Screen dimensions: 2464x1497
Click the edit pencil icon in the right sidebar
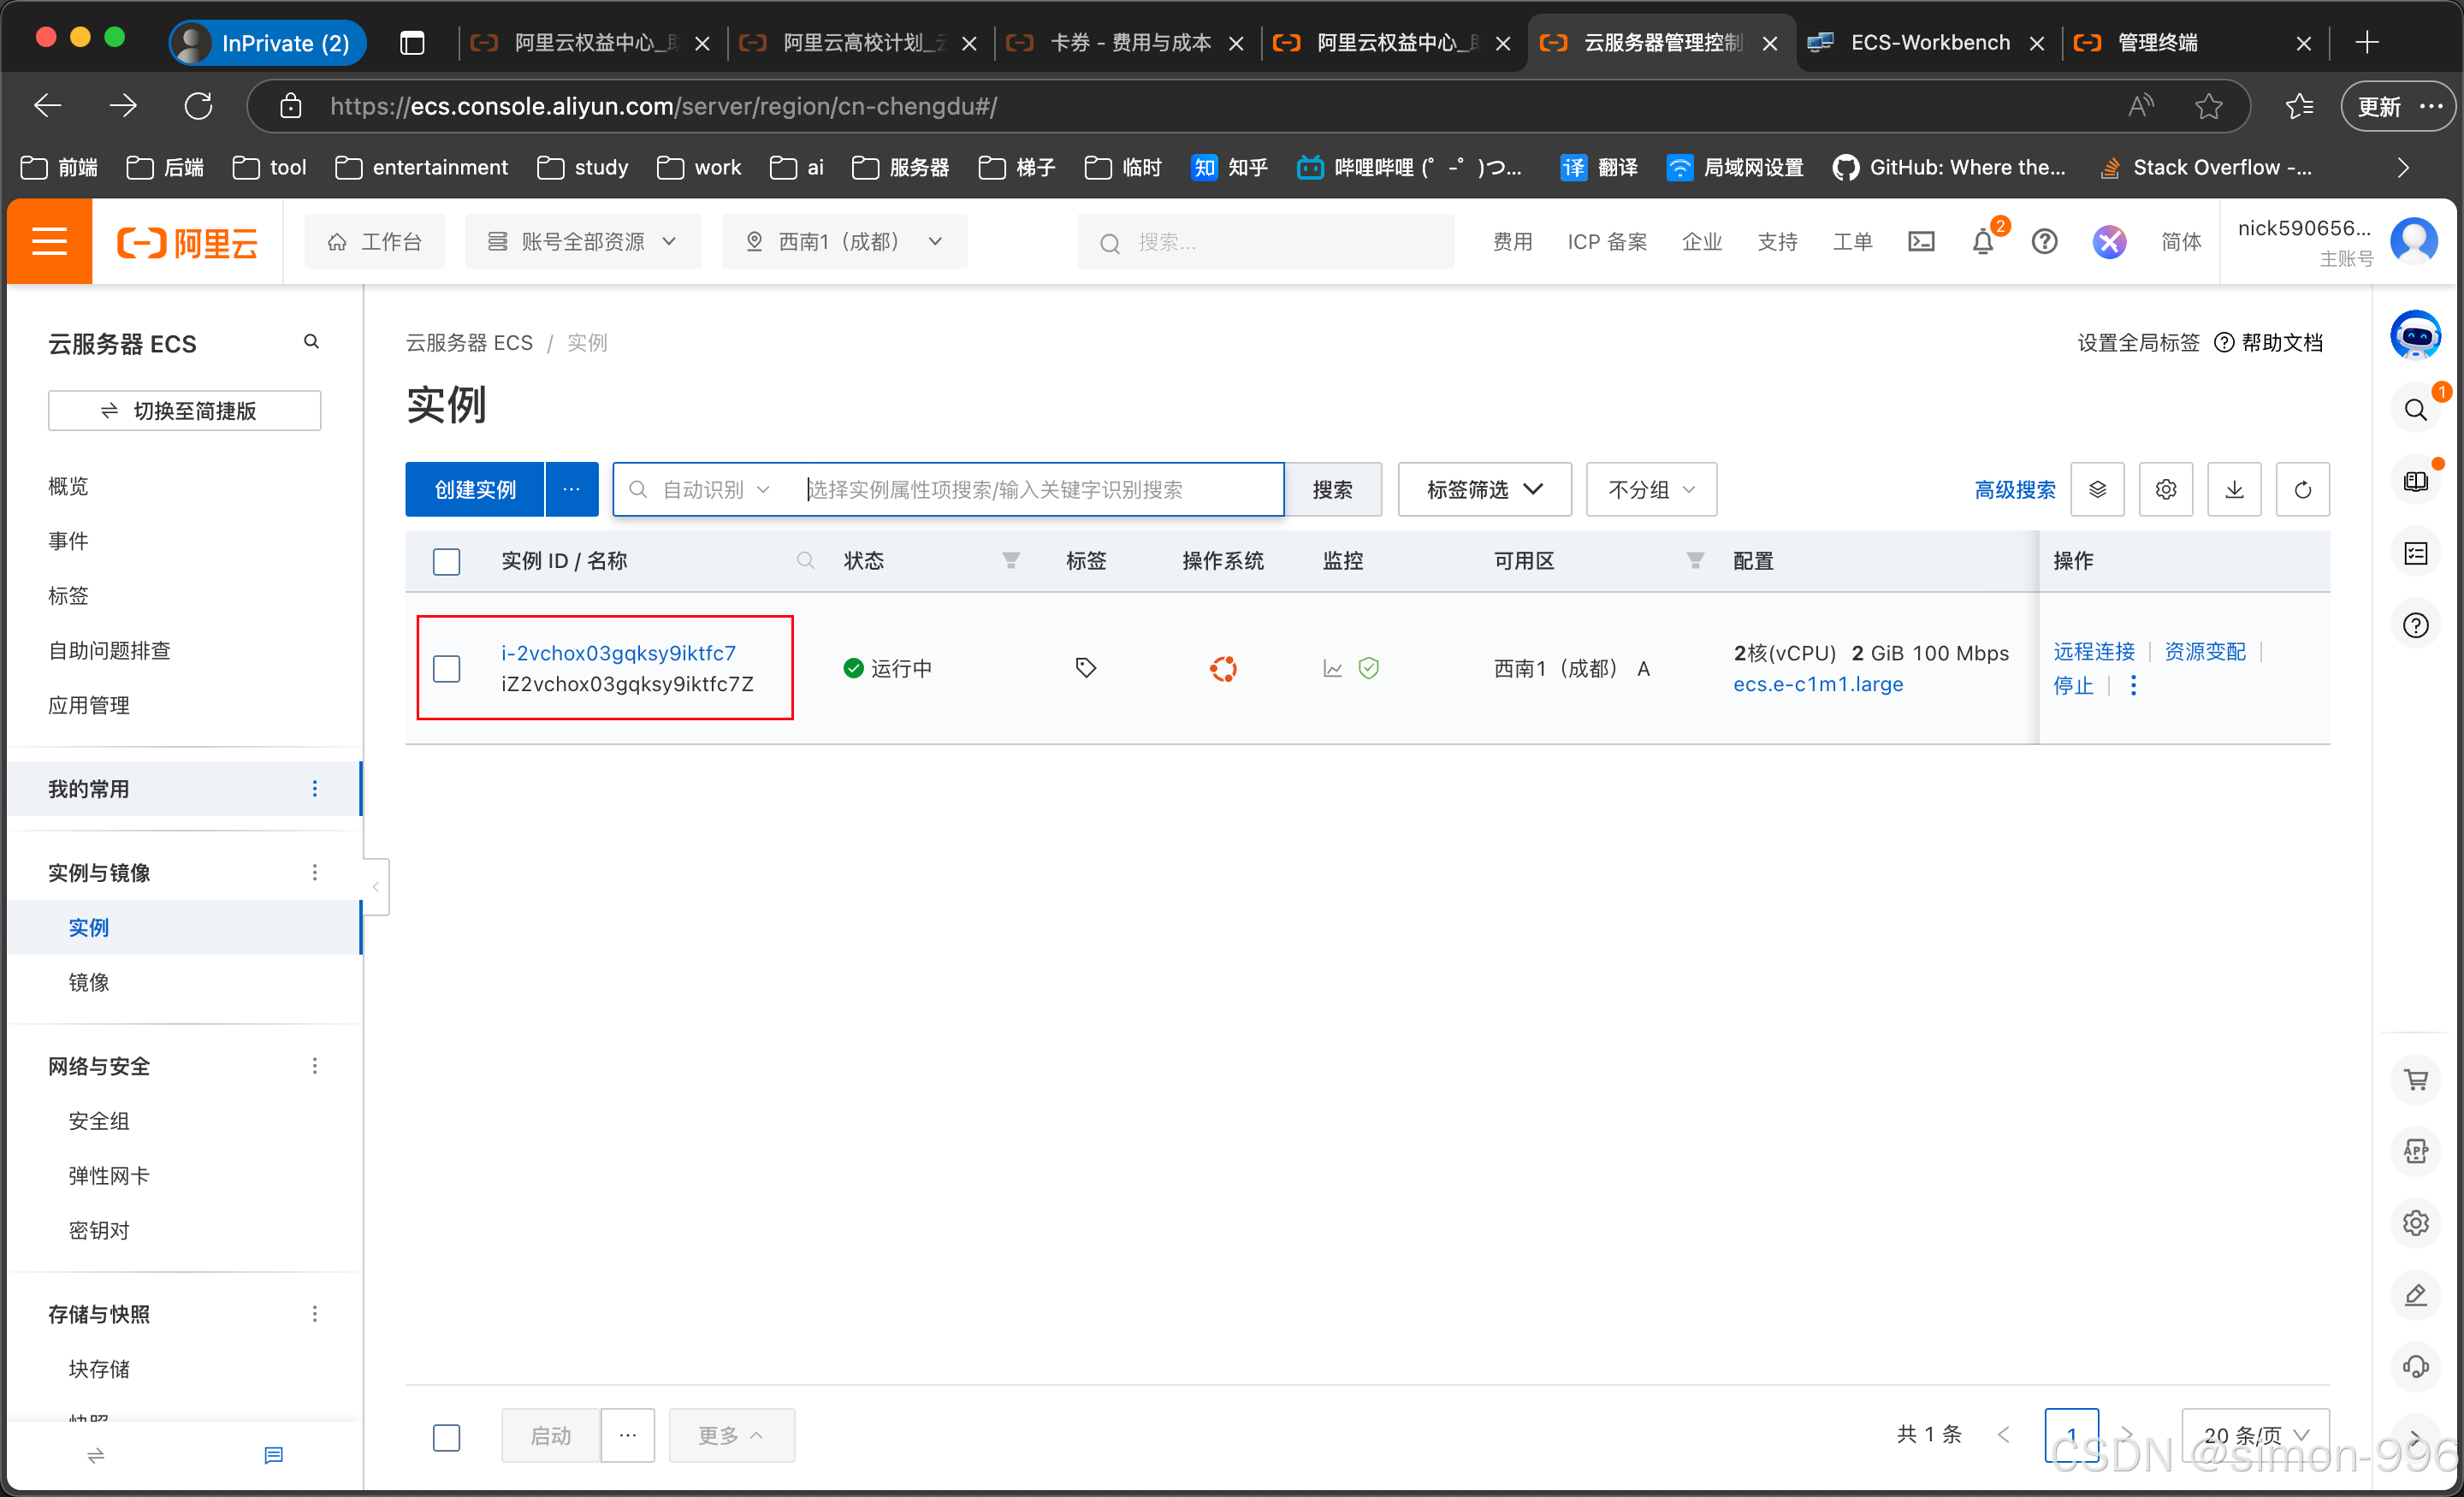pos(2416,1294)
